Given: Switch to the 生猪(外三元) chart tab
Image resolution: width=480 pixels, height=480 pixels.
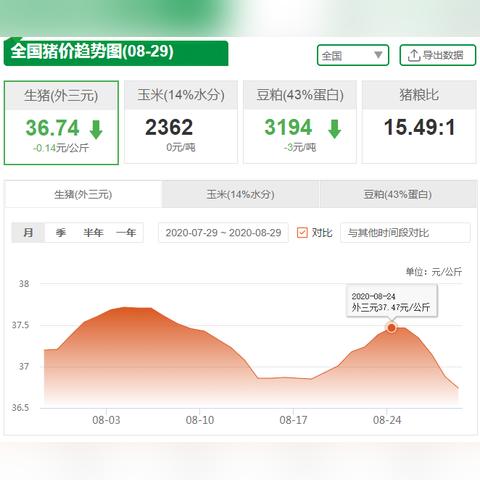Looking at the screenshot, I should tap(83, 194).
